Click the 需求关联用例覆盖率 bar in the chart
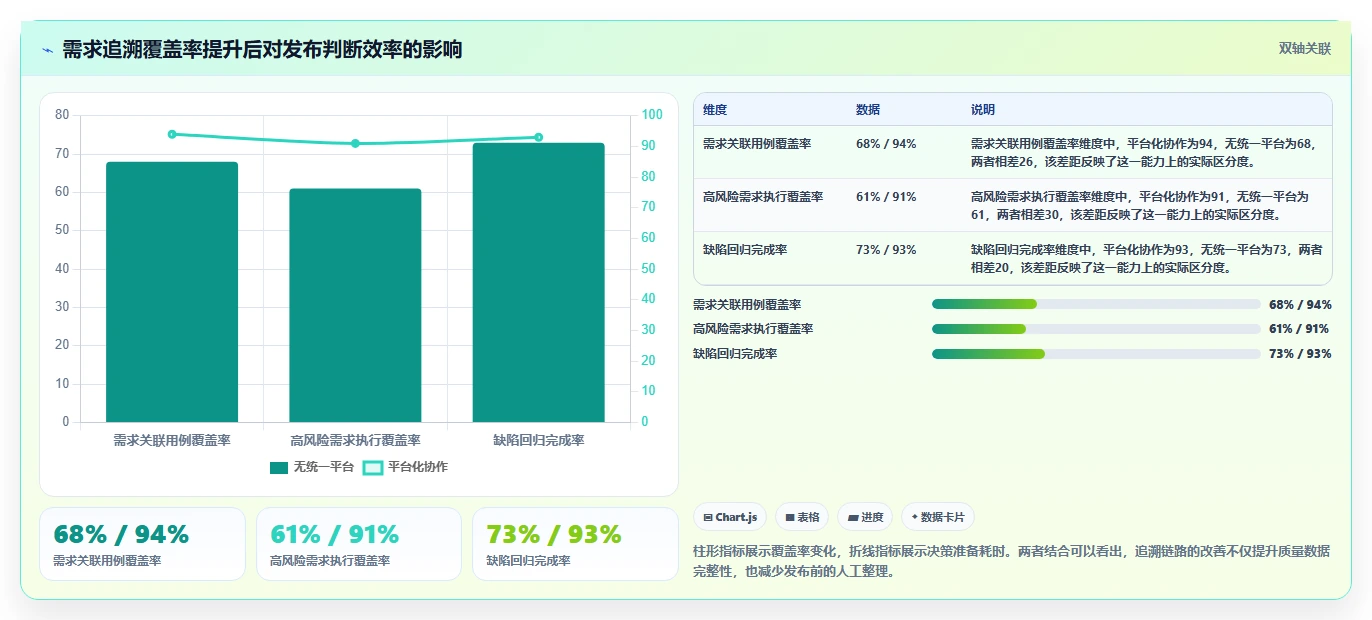Screen dimensions: 1372x620 (x=172, y=292)
